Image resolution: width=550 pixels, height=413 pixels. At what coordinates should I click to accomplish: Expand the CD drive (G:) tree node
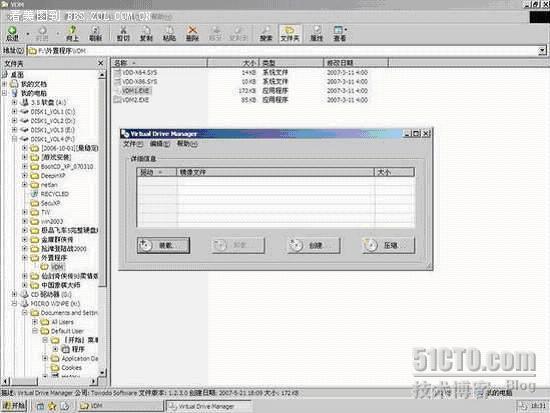14,294
